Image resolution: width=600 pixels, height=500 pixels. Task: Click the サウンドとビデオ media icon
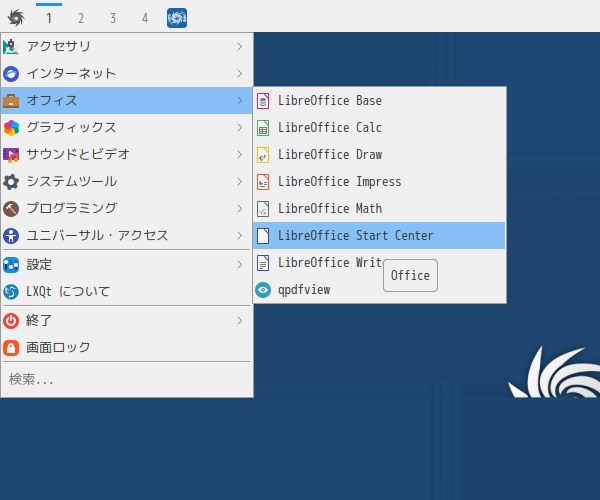pos(11,155)
